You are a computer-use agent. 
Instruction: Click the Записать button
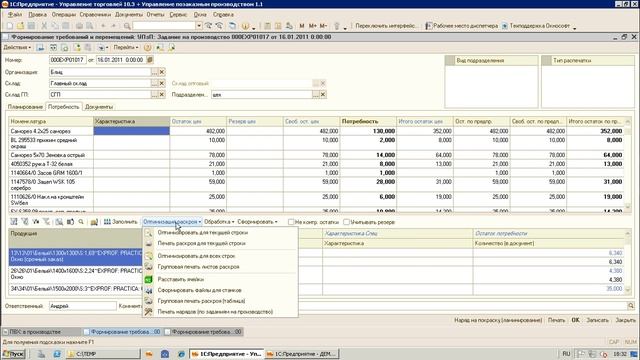598,320
